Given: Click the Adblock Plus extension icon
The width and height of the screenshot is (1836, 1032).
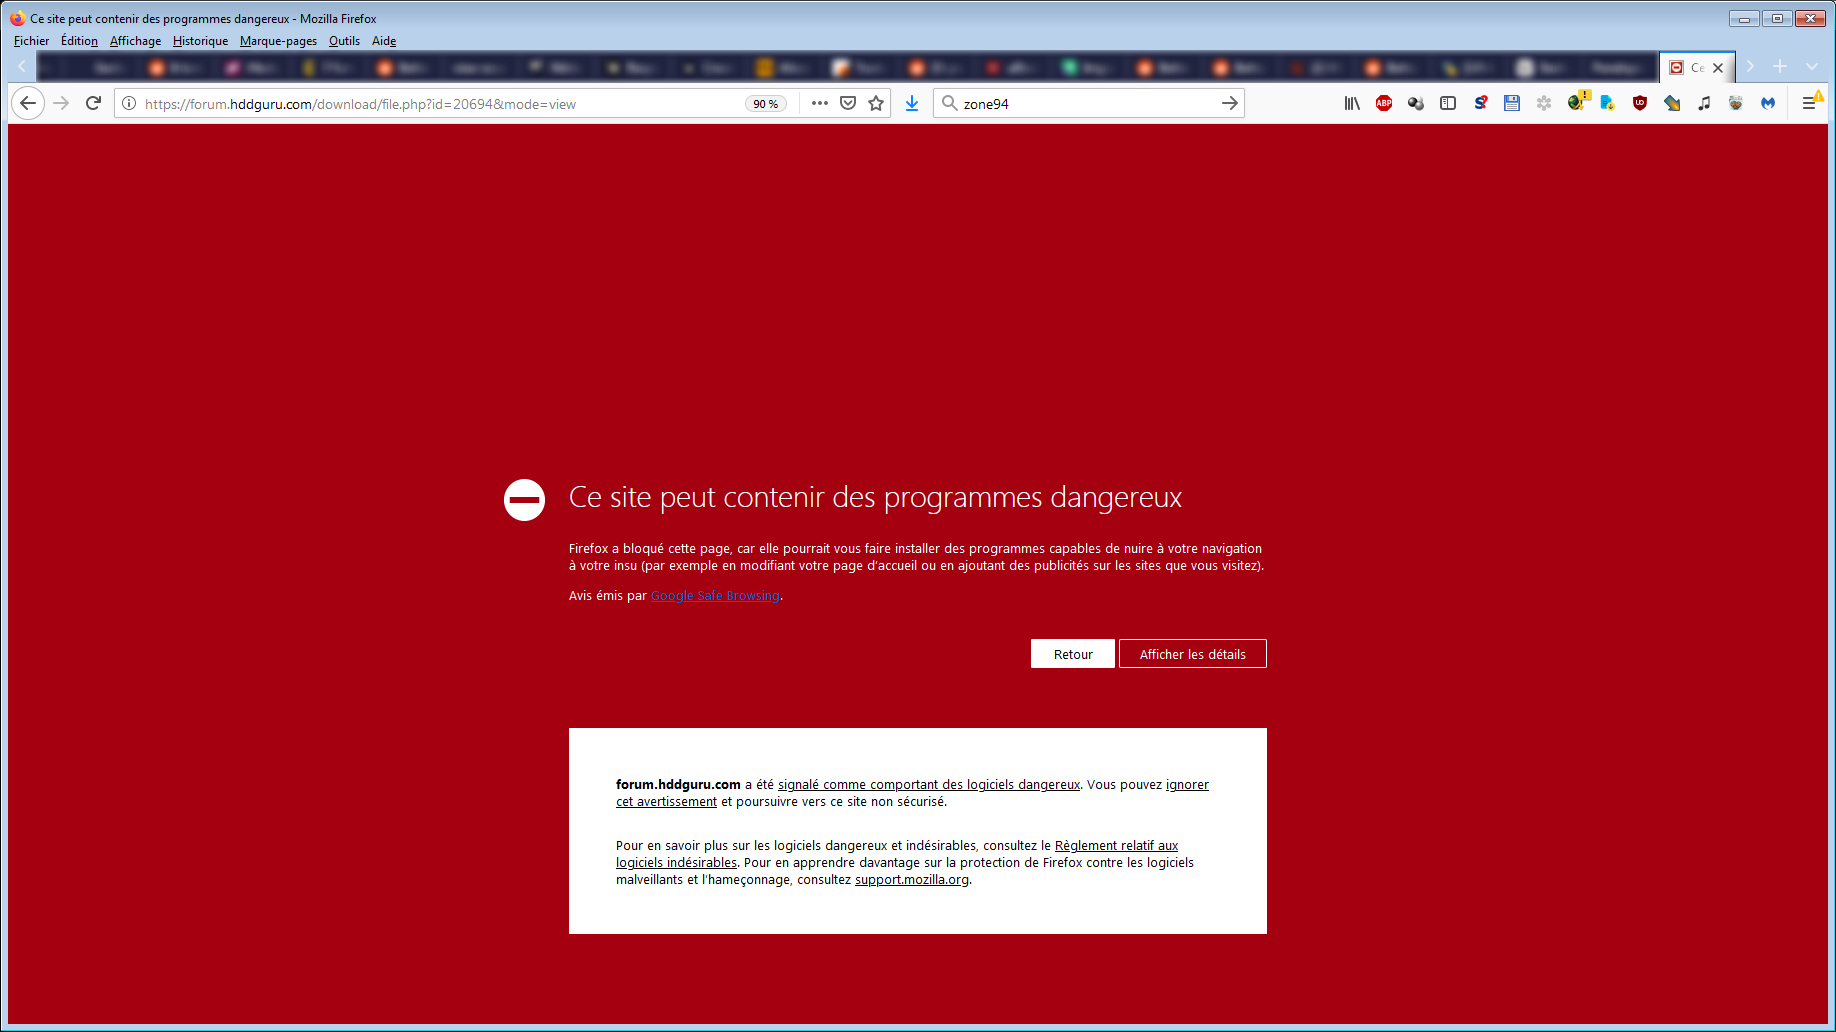Looking at the screenshot, I should pos(1384,103).
